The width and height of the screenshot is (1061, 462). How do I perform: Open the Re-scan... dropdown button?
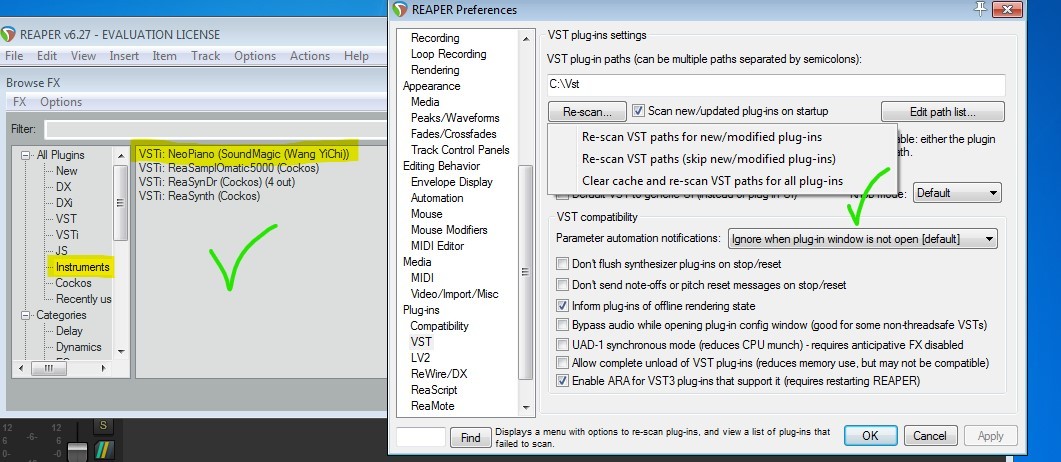tap(587, 111)
